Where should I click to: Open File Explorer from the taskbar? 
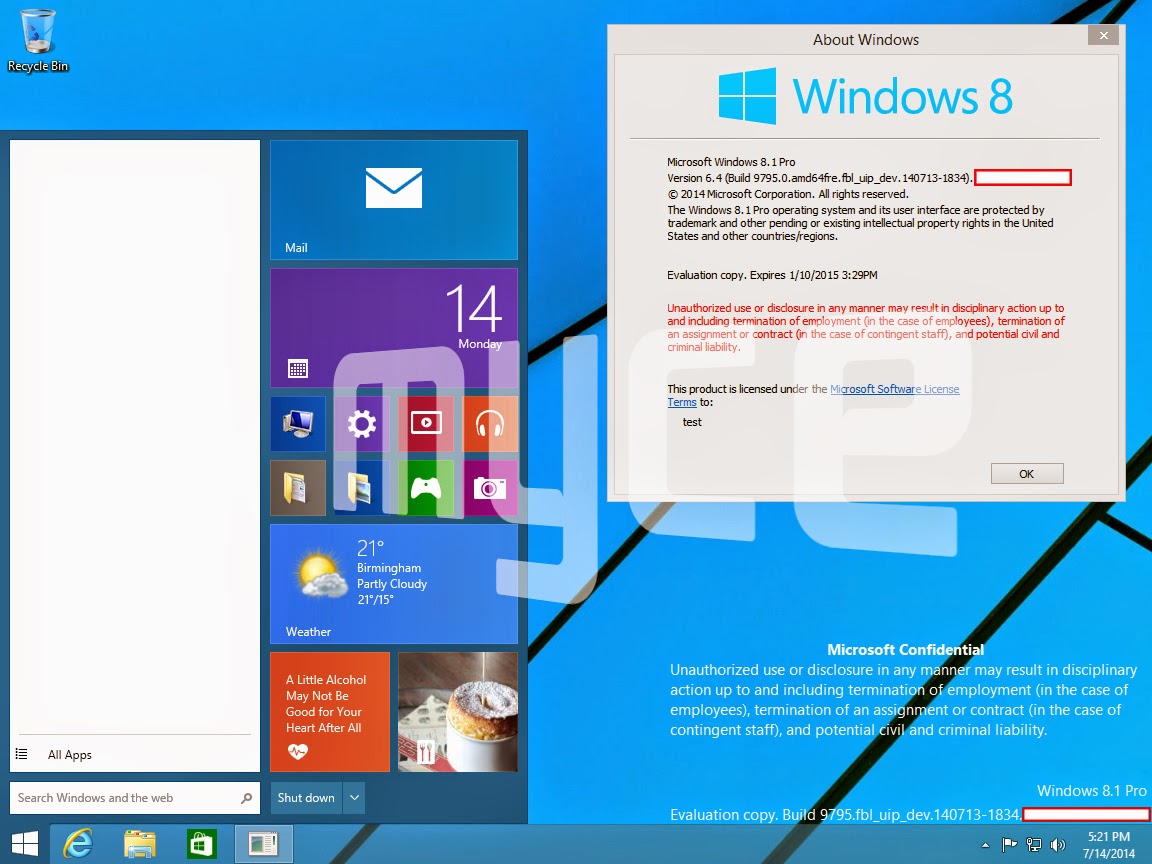[139, 843]
